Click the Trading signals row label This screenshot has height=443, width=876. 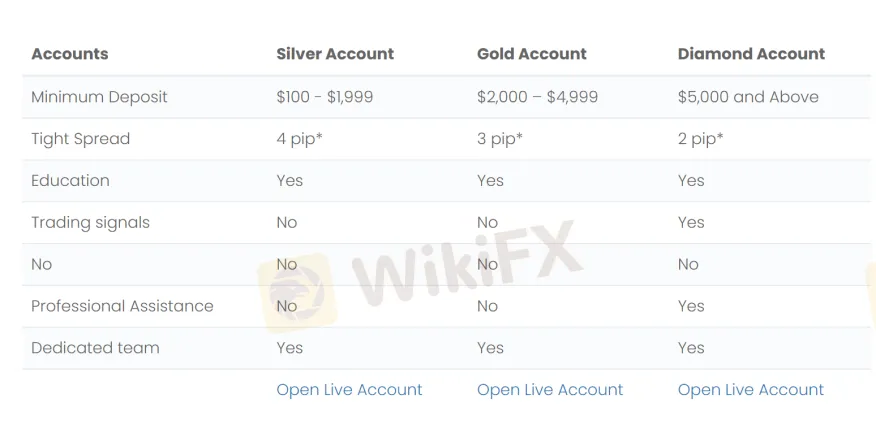(90, 223)
